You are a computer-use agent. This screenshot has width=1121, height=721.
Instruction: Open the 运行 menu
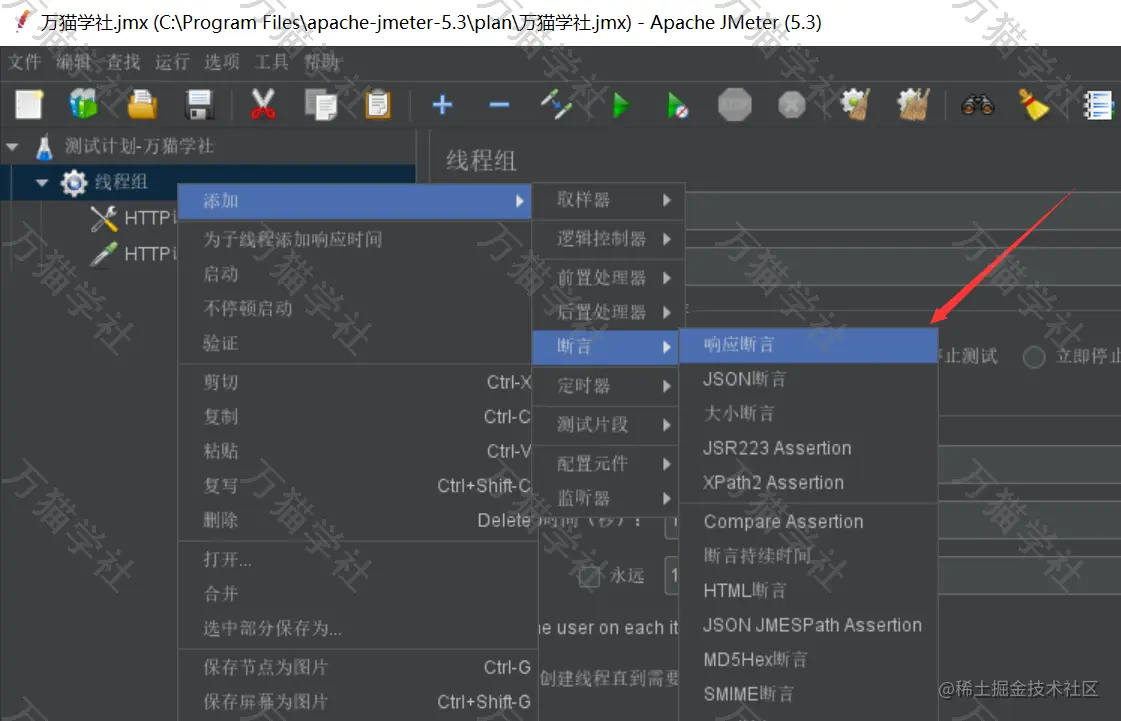[x=172, y=62]
